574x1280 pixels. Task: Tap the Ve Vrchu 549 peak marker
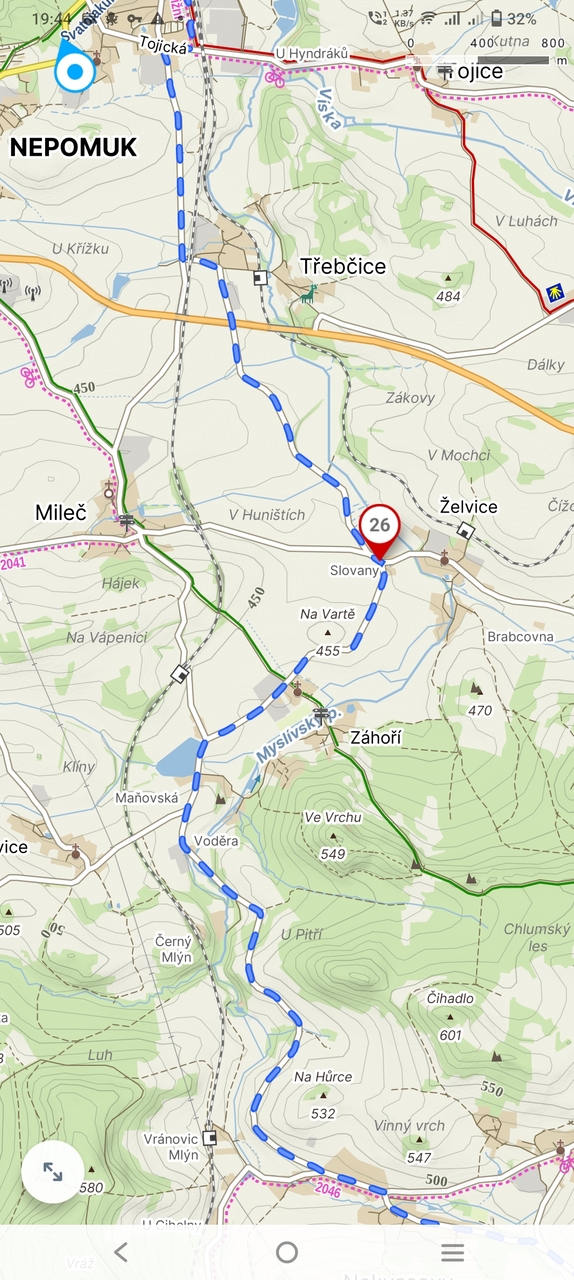point(333,835)
